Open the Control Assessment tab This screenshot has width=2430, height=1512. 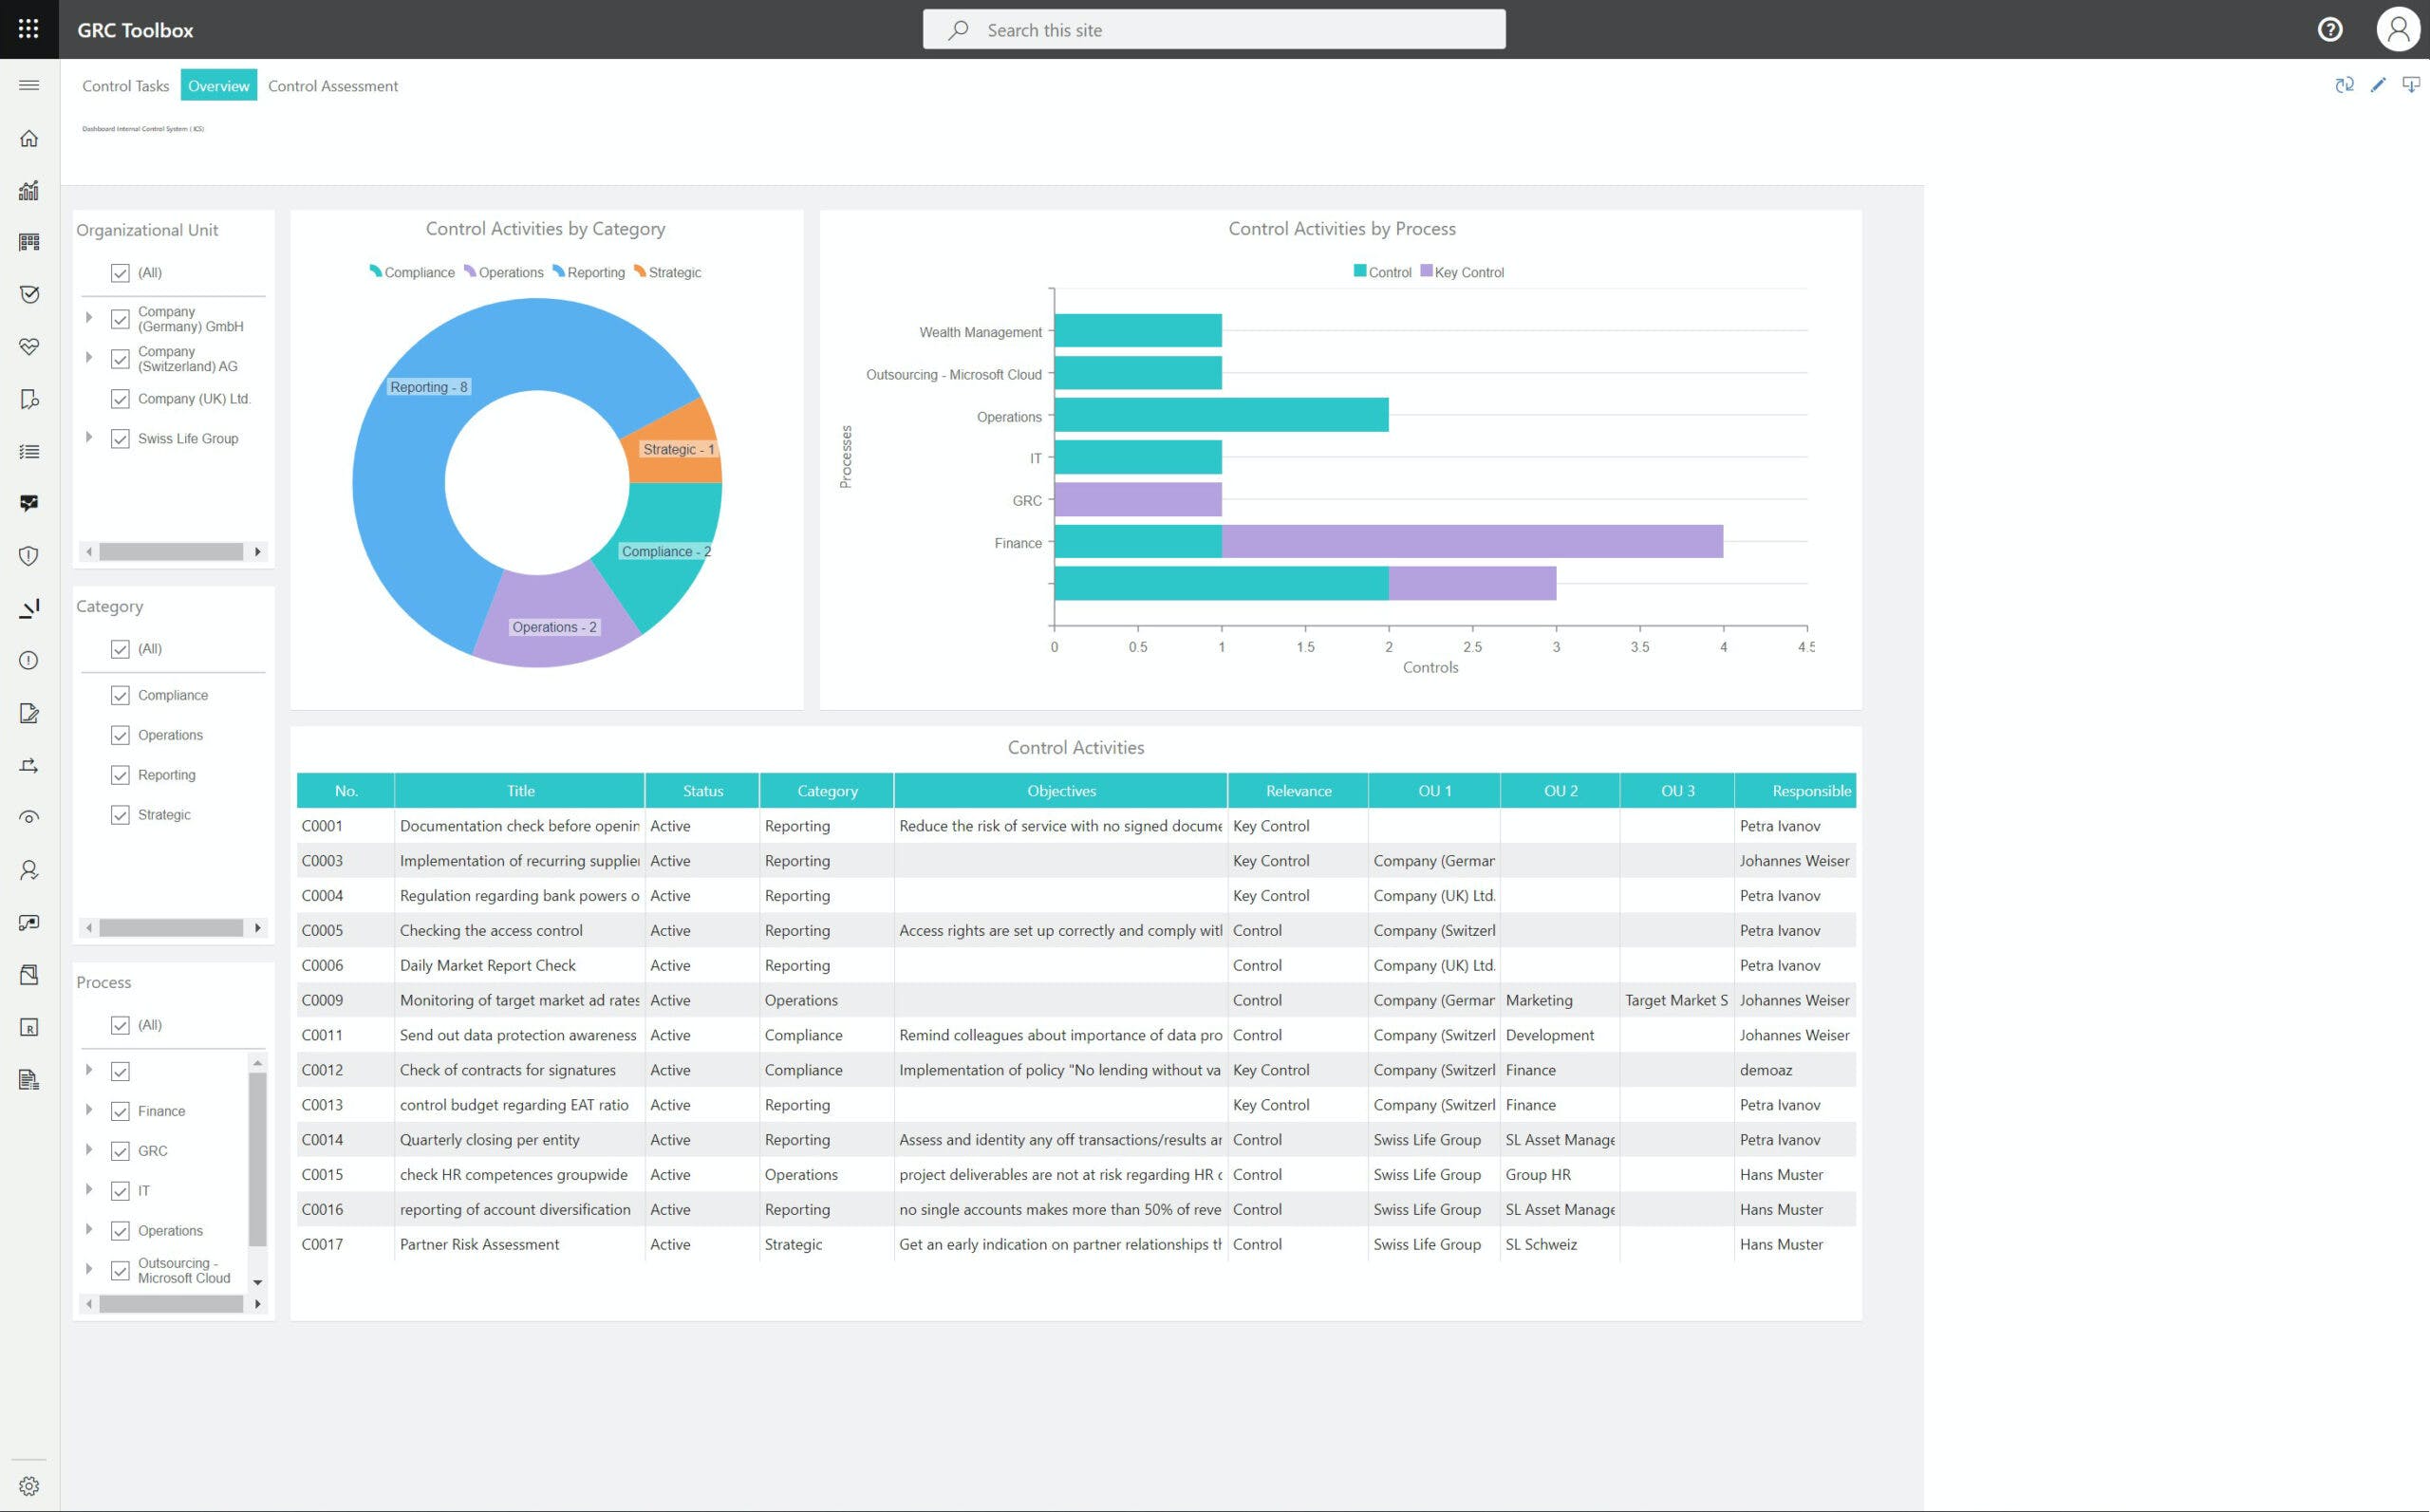tap(332, 86)
